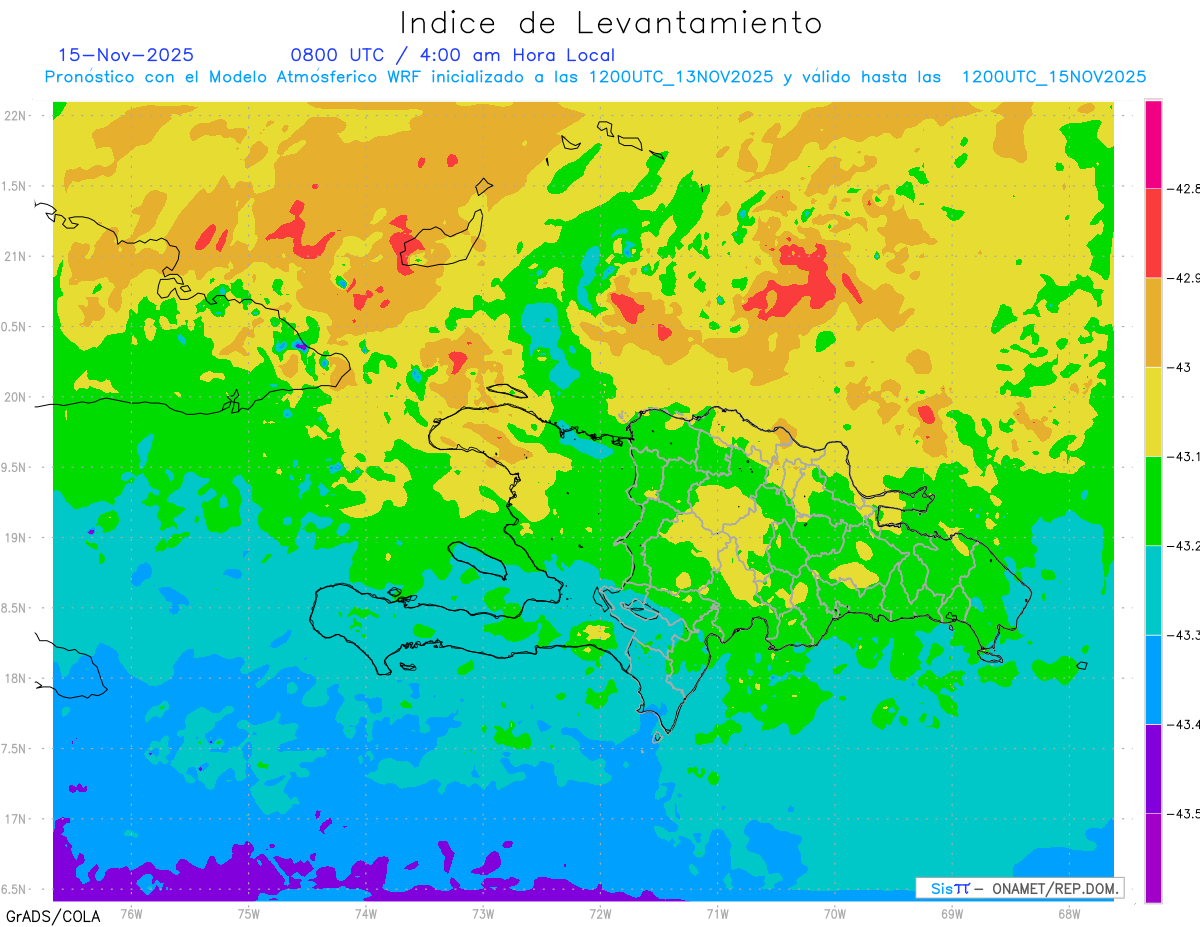Click the 17N latitude label
1200x927 pixels.
pyautogui.click(x=16, y=819)
